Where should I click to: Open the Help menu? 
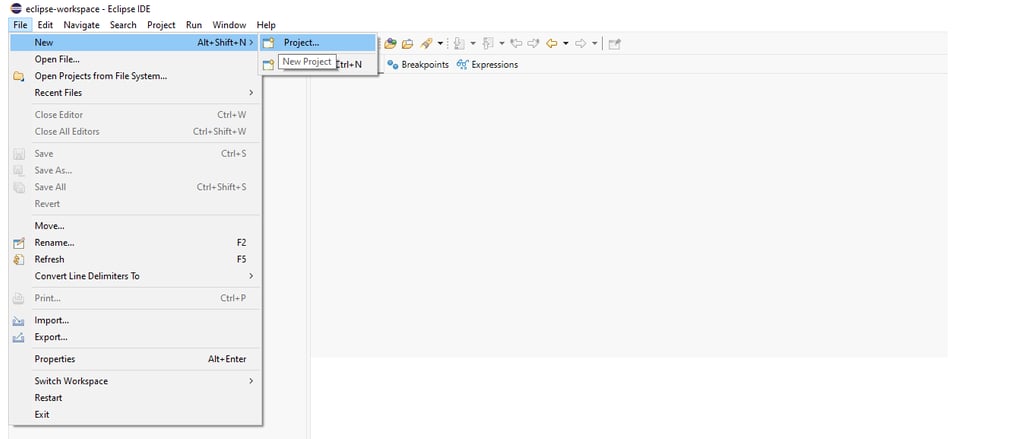(x=266, y=25)
